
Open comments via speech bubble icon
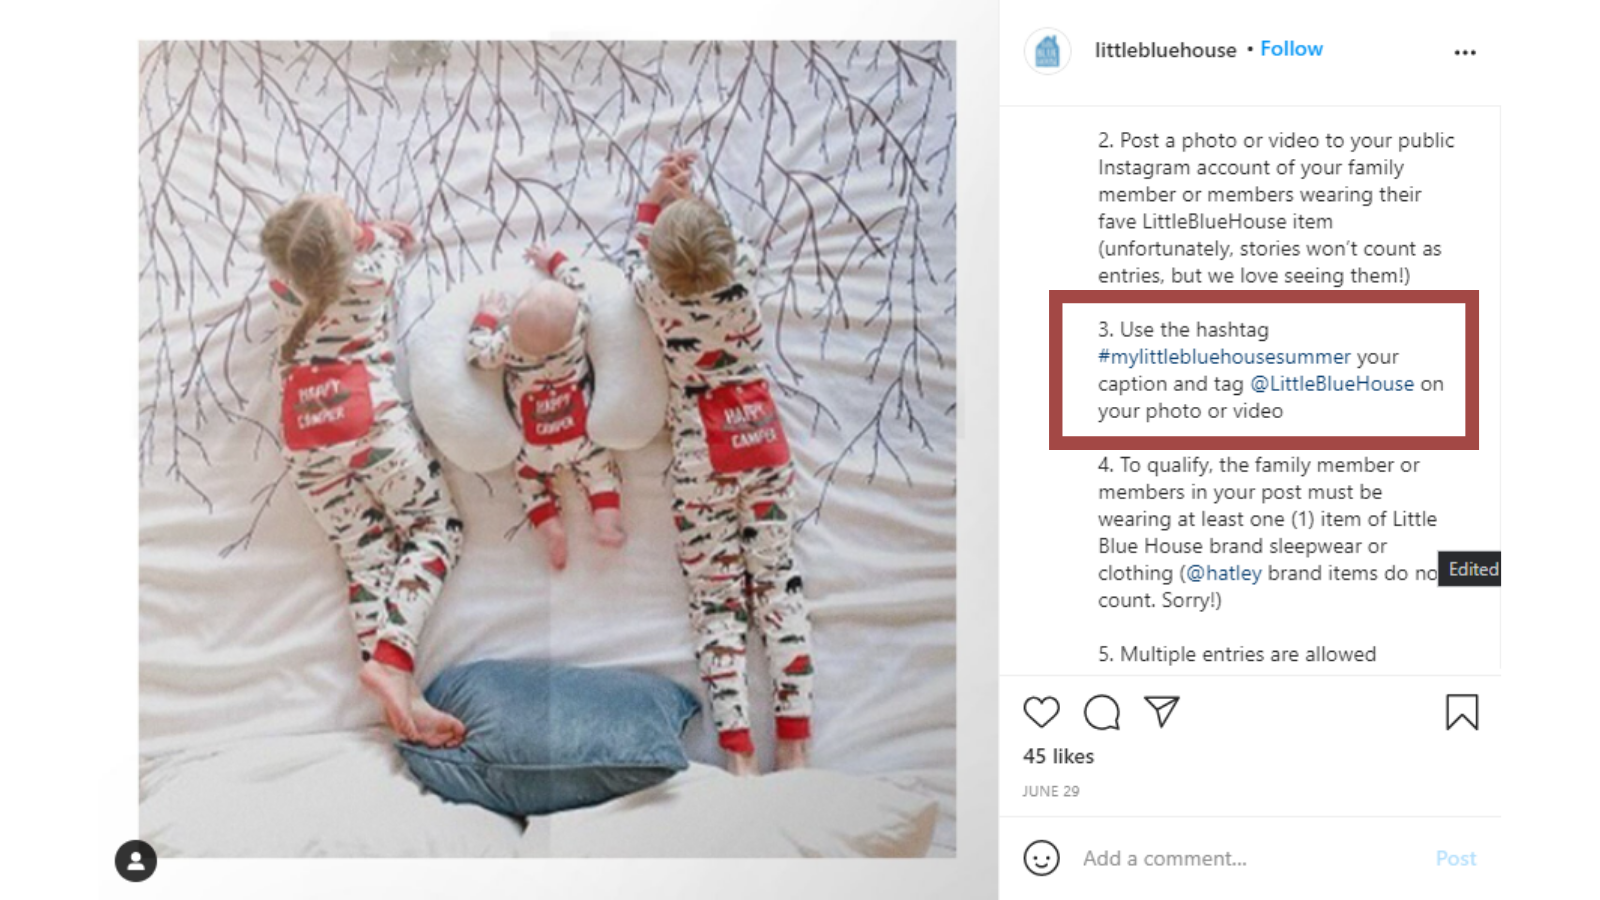pos(1101,712)
